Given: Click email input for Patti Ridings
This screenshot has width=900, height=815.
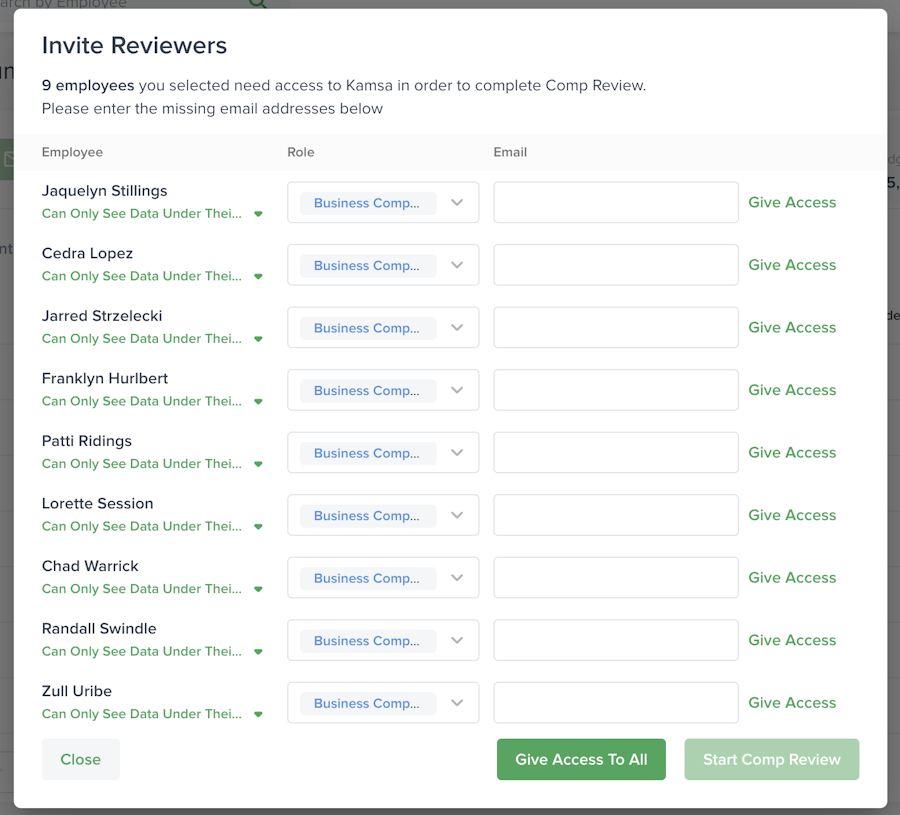Looking at the screenshot, I should (x=615, y=452).
